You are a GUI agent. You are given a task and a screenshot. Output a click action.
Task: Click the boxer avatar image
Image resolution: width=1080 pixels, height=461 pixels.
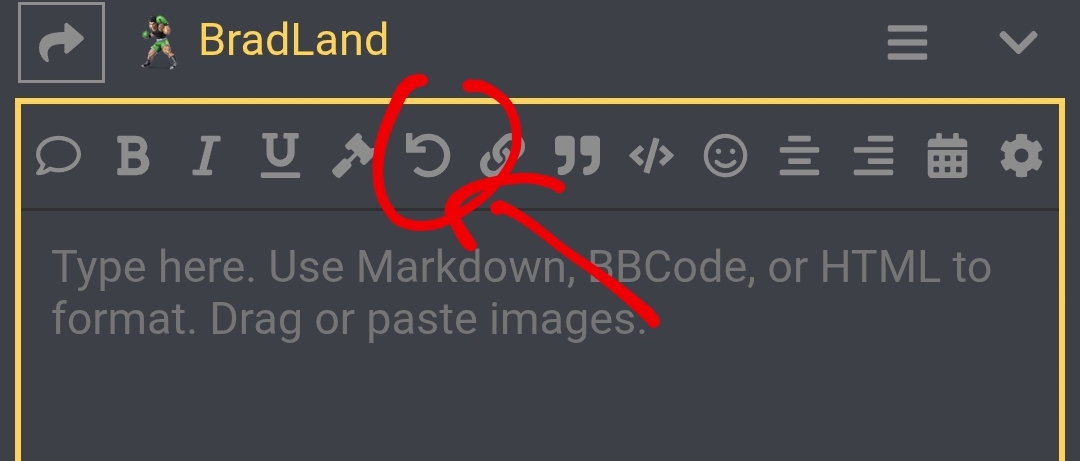point(159,41)
